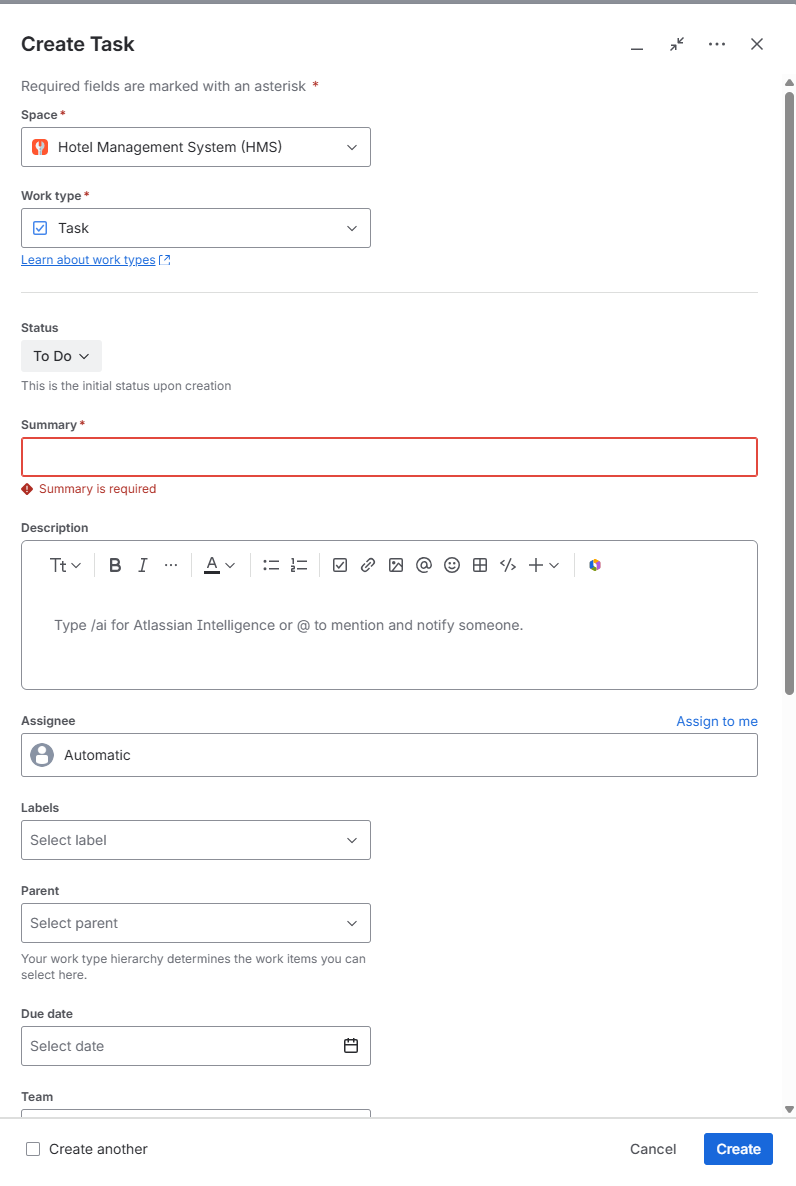The image size is (796, 1186).
Task: Insert a bullet list in description
Action: 271,565
